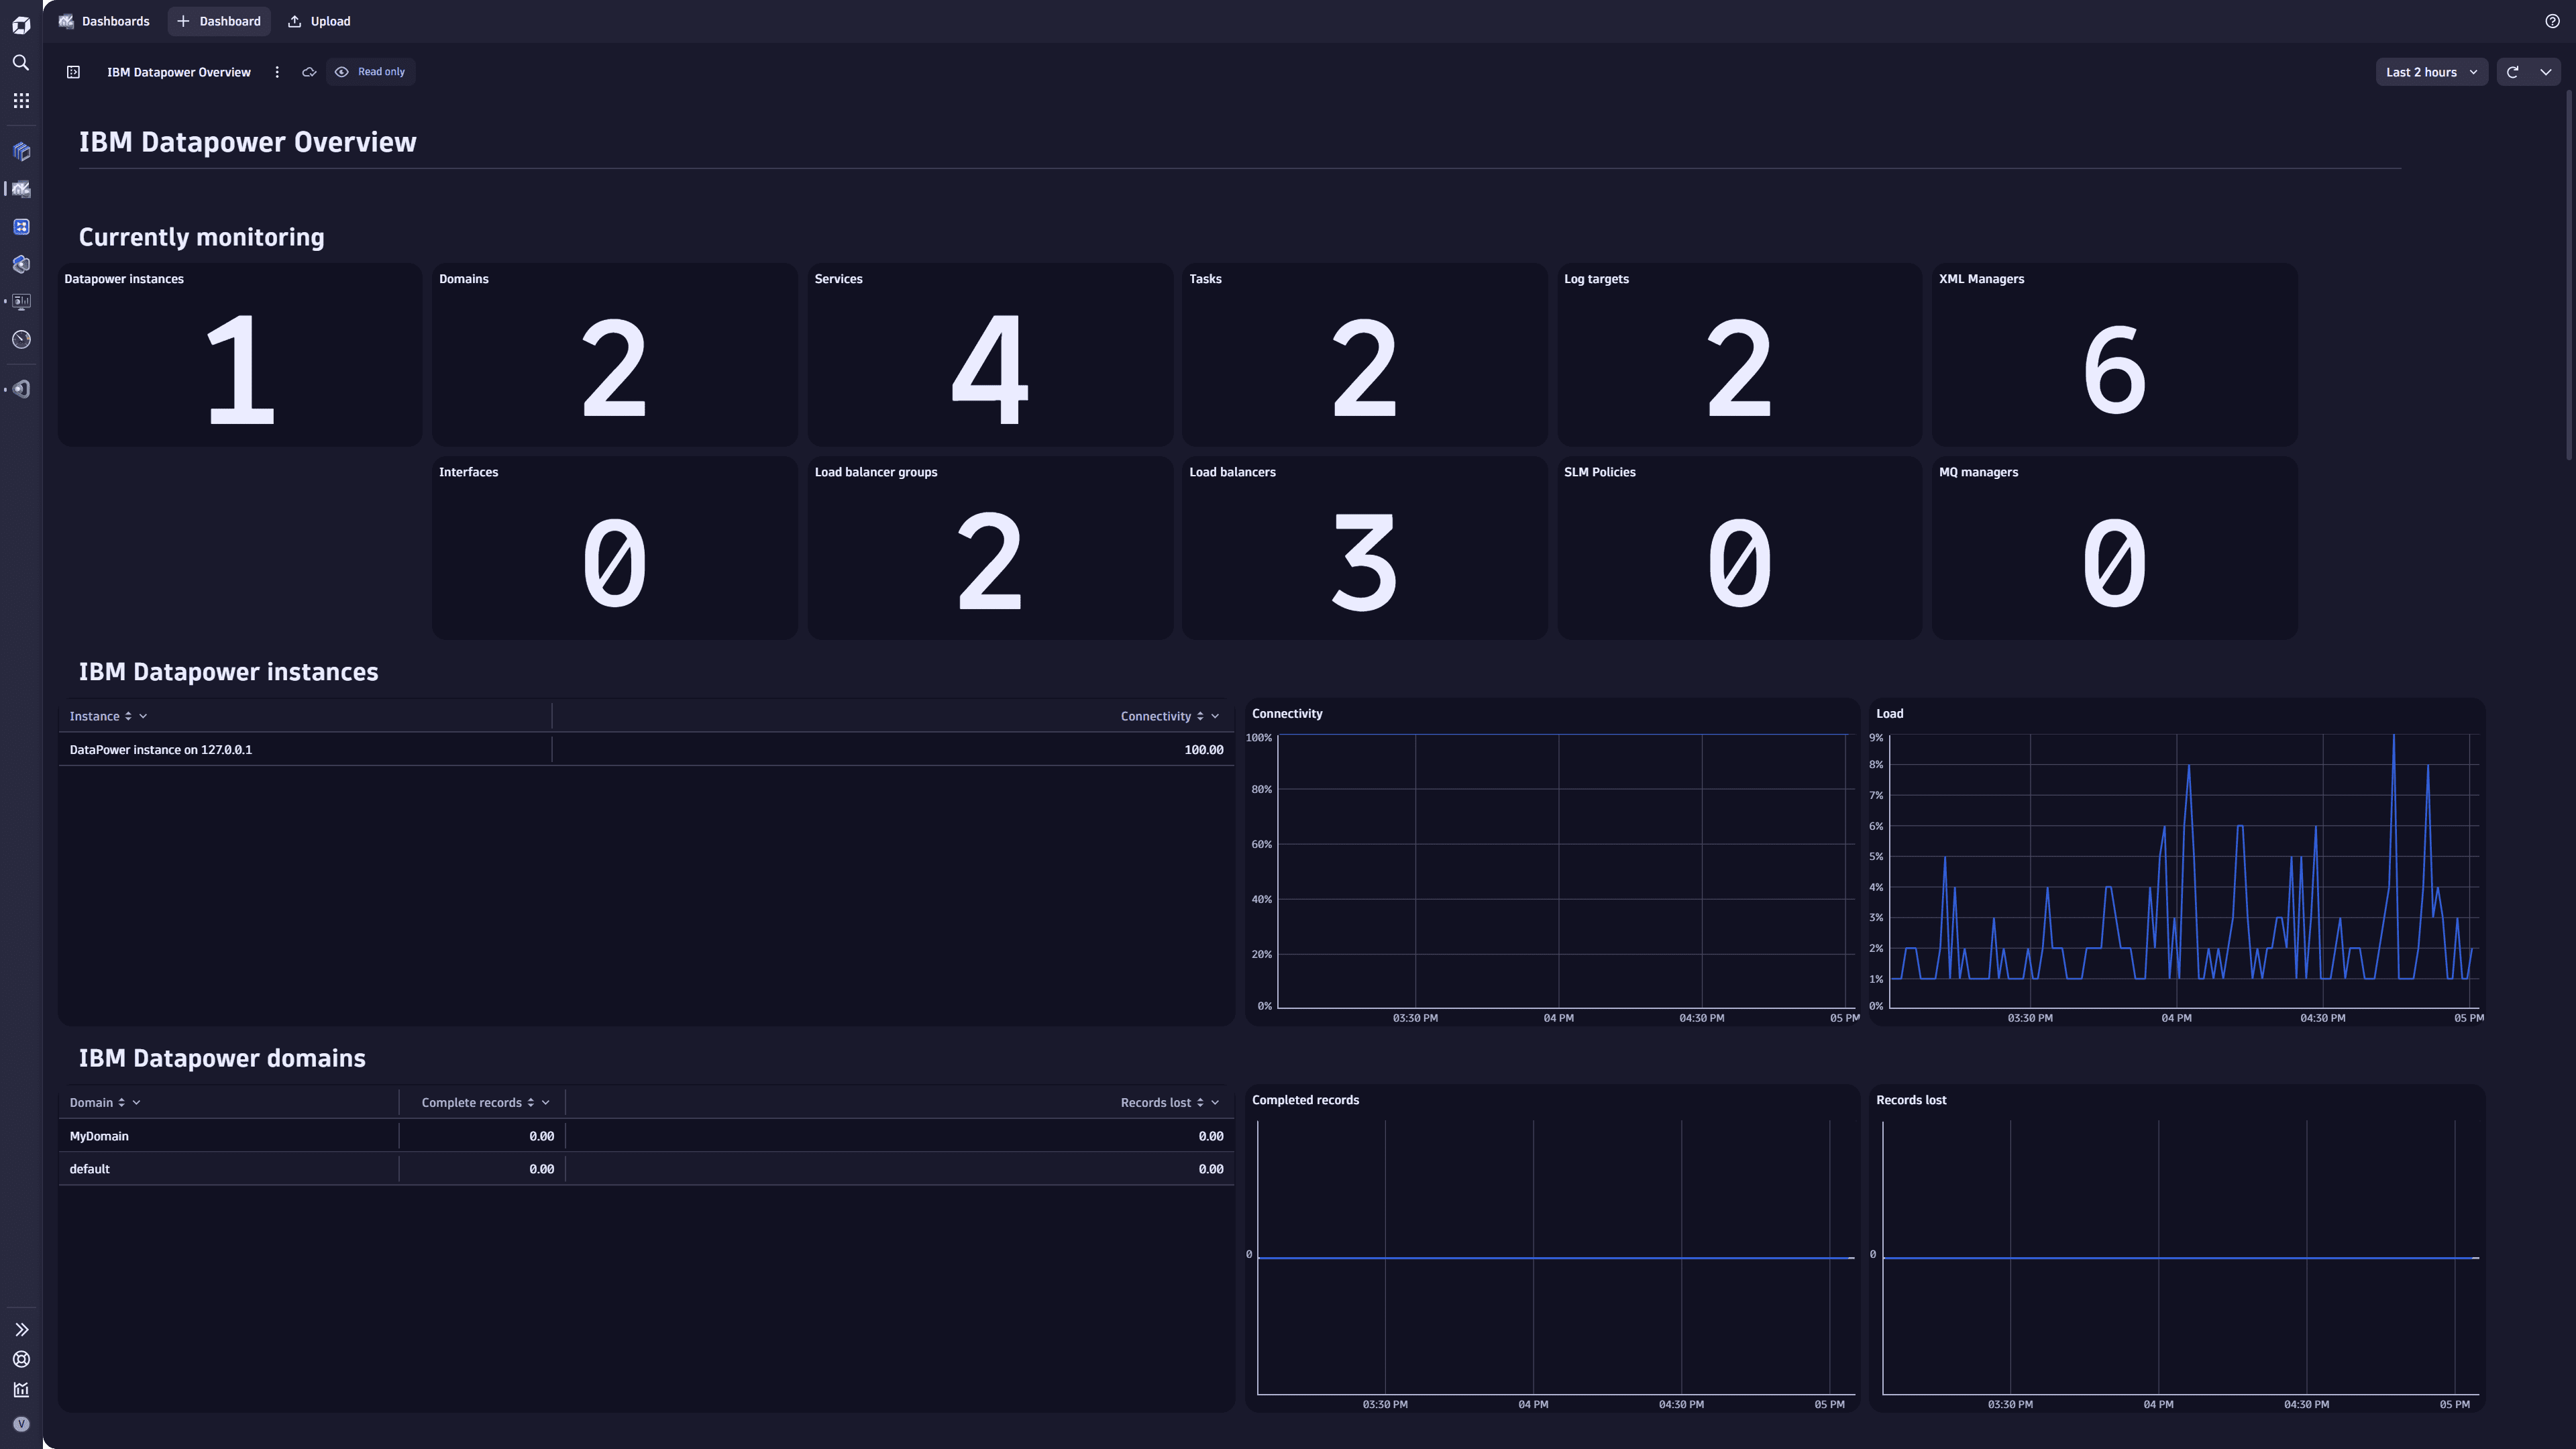The height and width of the screenshot is (1449, 2576).
Task: Open the user avatar V menu
Action: coord(21,1424)
